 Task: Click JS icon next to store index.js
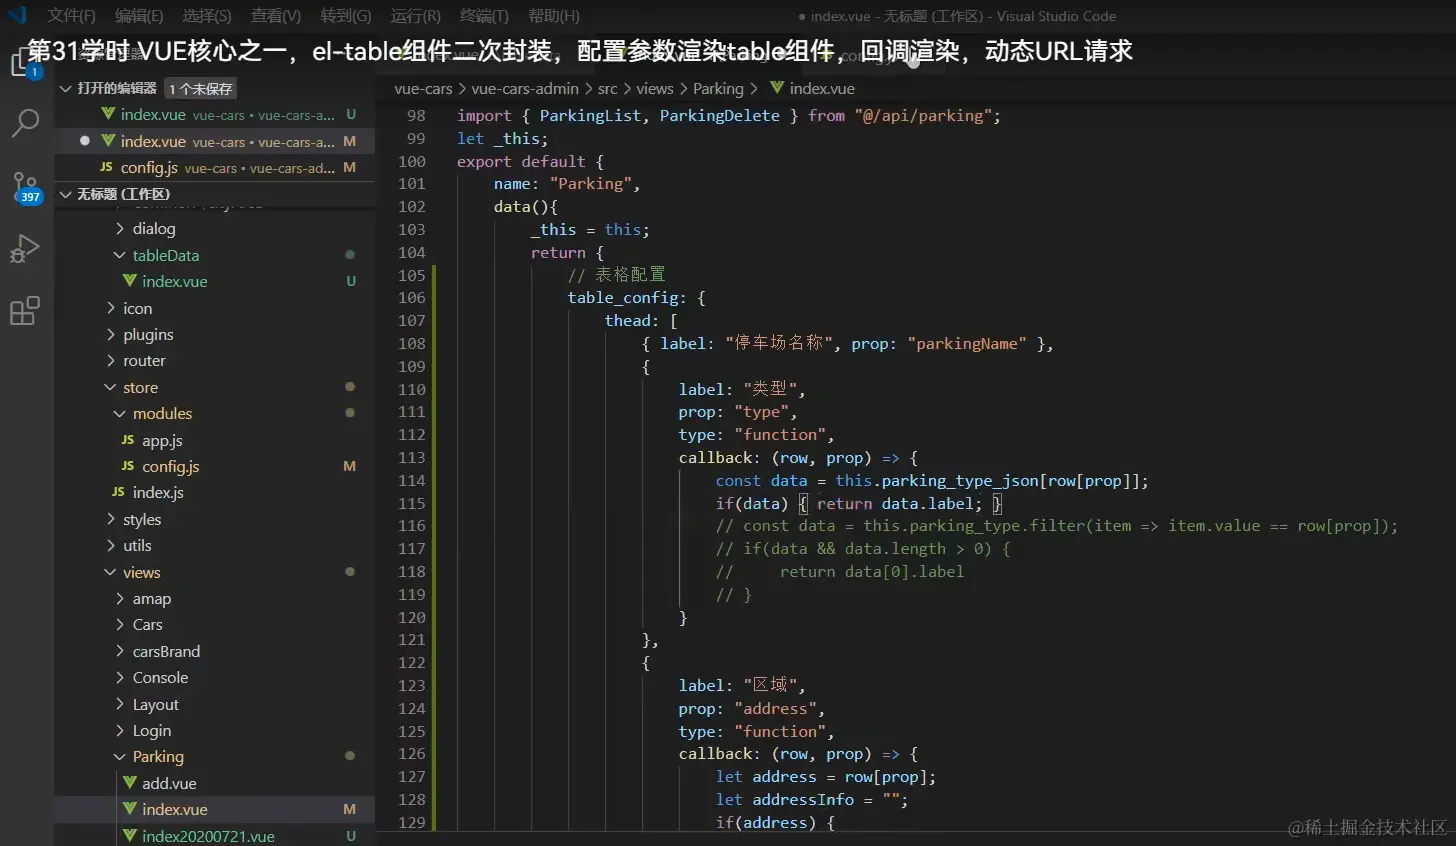pos(118,492)
